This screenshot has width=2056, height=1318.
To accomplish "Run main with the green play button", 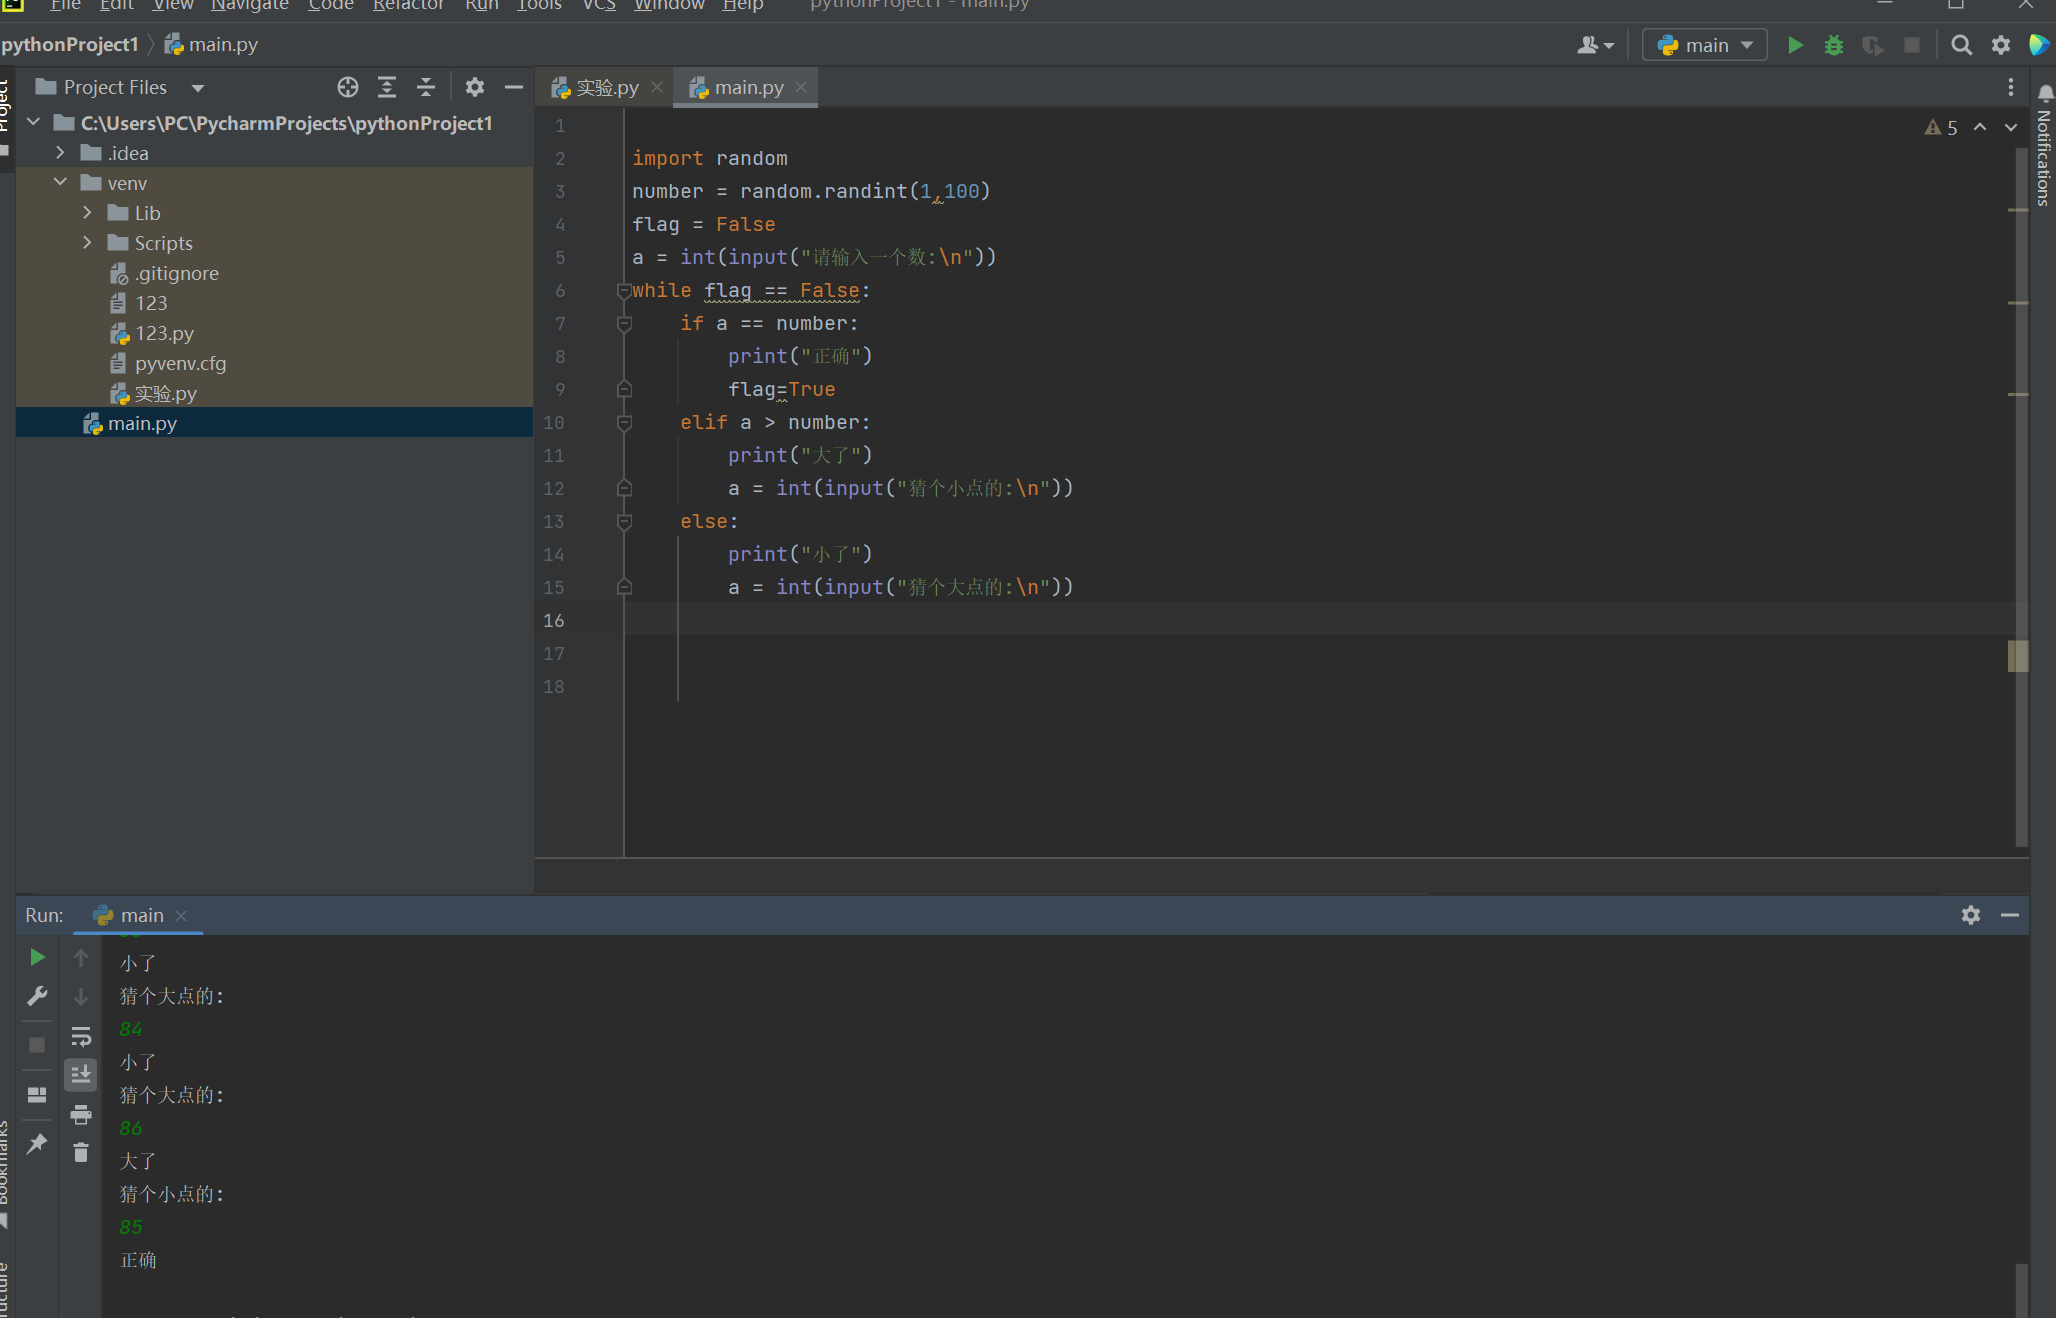I will pyautogui.click(x=1795, y=45).
